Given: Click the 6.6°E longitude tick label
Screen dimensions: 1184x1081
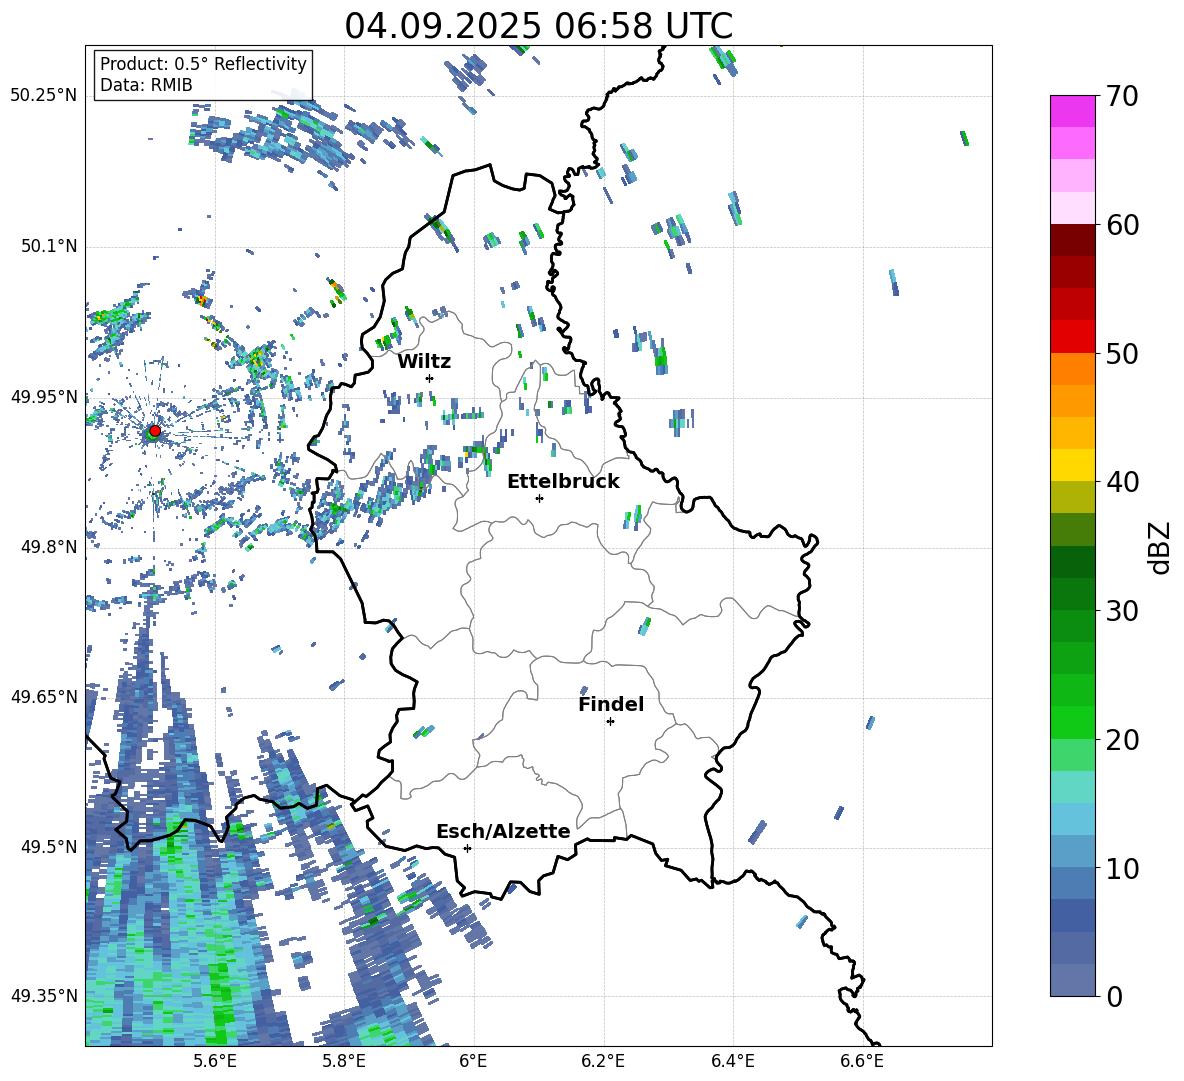Looking at the screenshot, I should tap(862, 1061).
